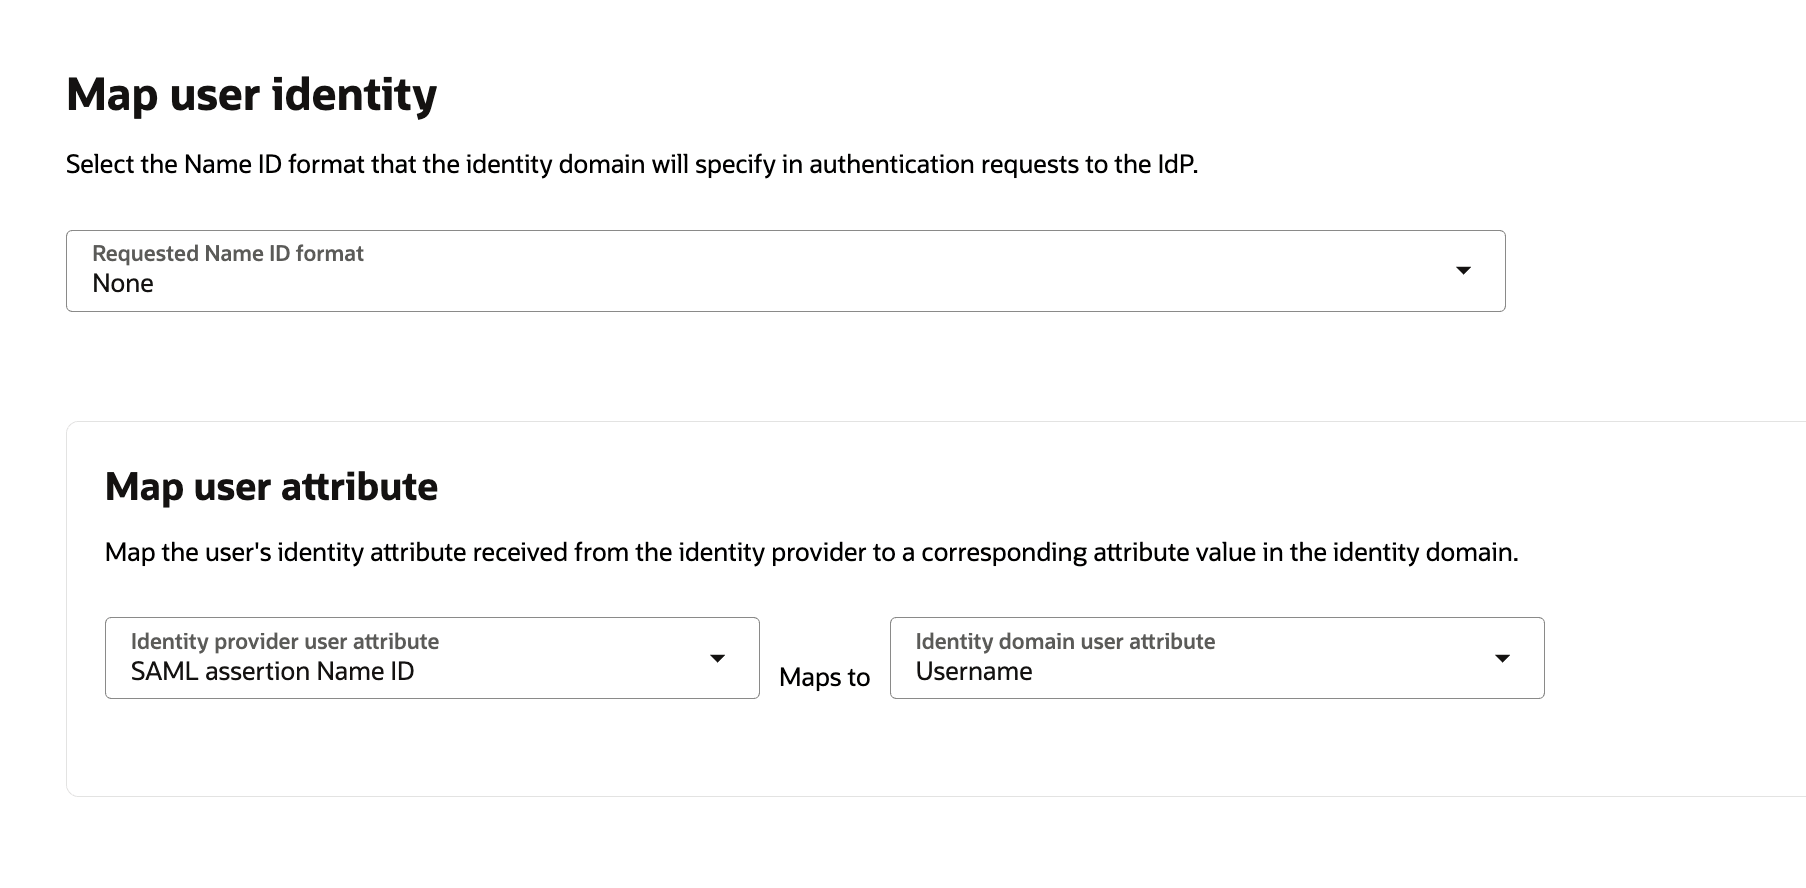This screenshot has height=888, width=1806.
Task: Click the Map user attribute card area
Action: [x=900, y=760]
